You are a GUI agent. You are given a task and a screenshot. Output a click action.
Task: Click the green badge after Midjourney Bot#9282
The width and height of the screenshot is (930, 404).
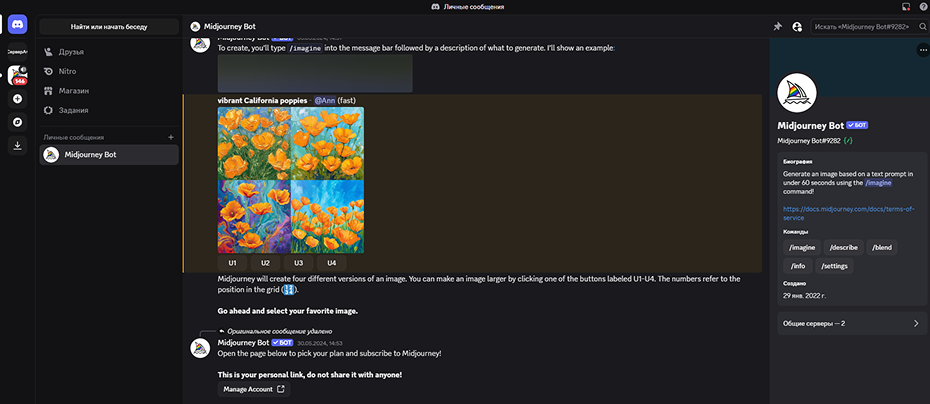tap(848, 141)
